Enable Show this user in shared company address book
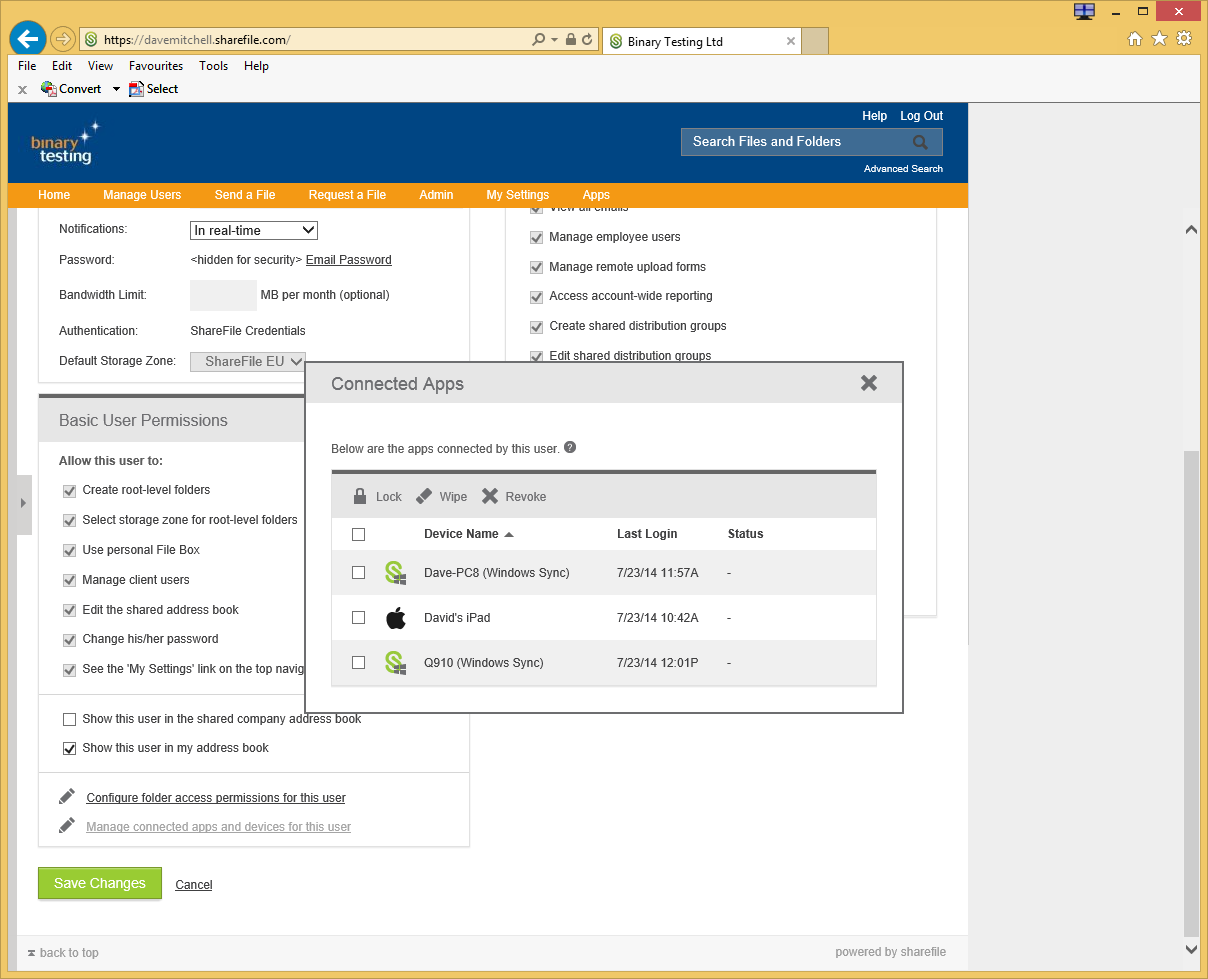The image size is (1208, 979). (x=70, y=719)
